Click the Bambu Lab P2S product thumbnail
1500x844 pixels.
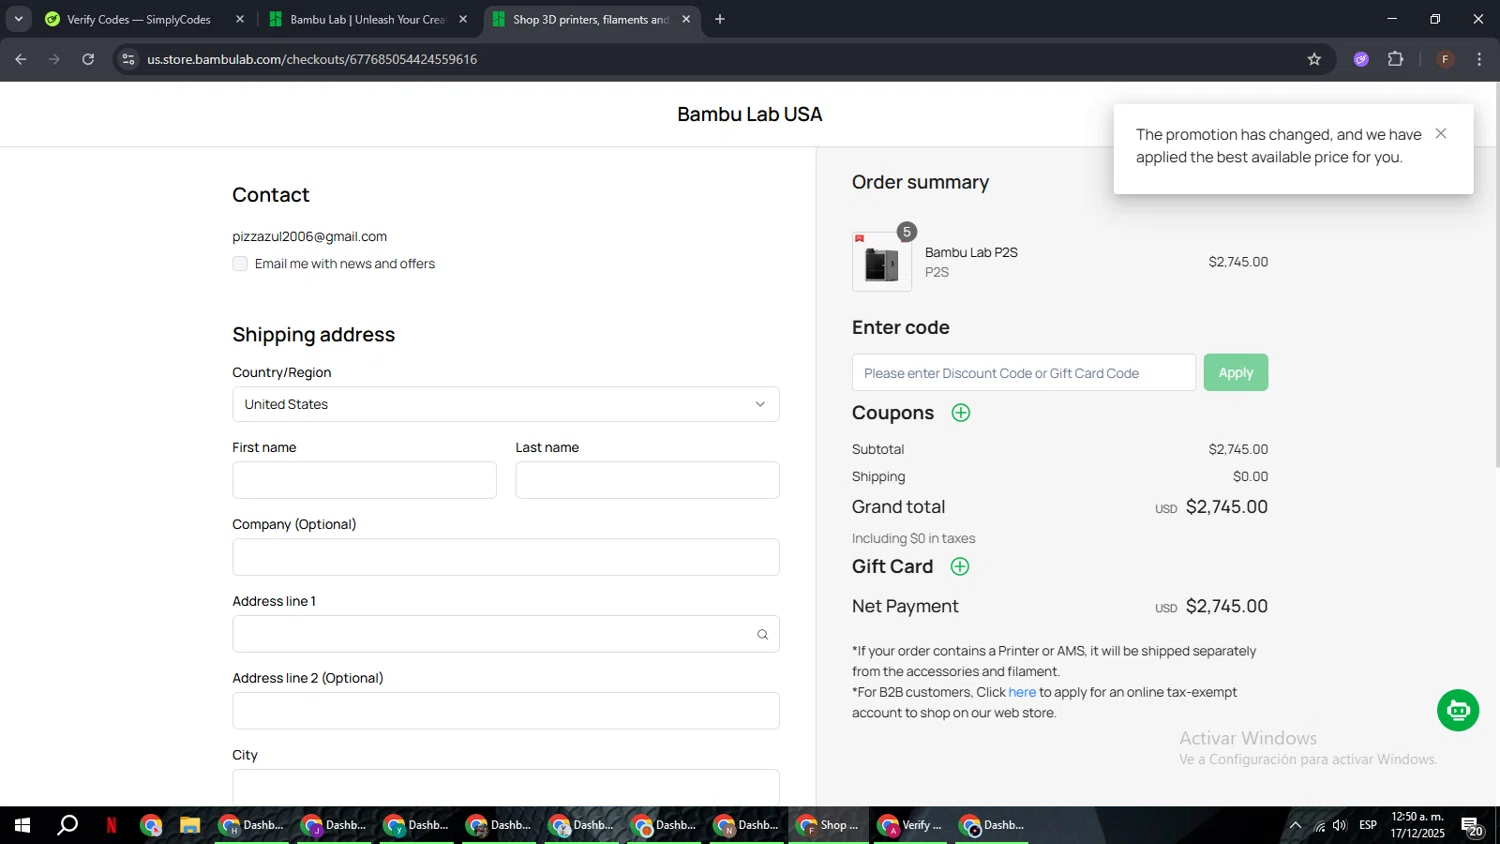[x=882, y=262]
